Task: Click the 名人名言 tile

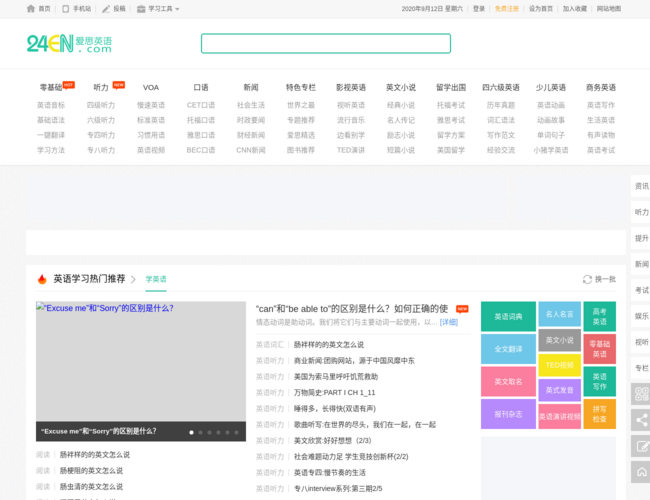Action: click(x=560, y=314)
